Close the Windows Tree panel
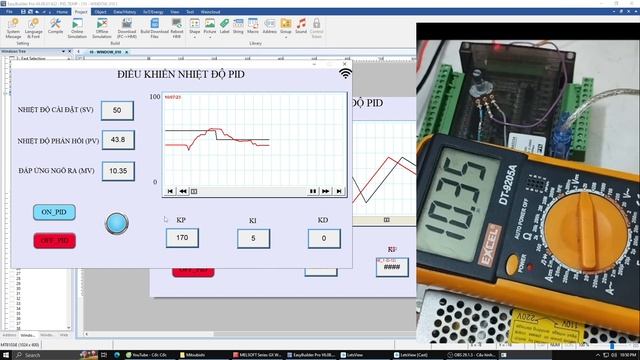Screen dimensions: 640x360 coord(69,51)
